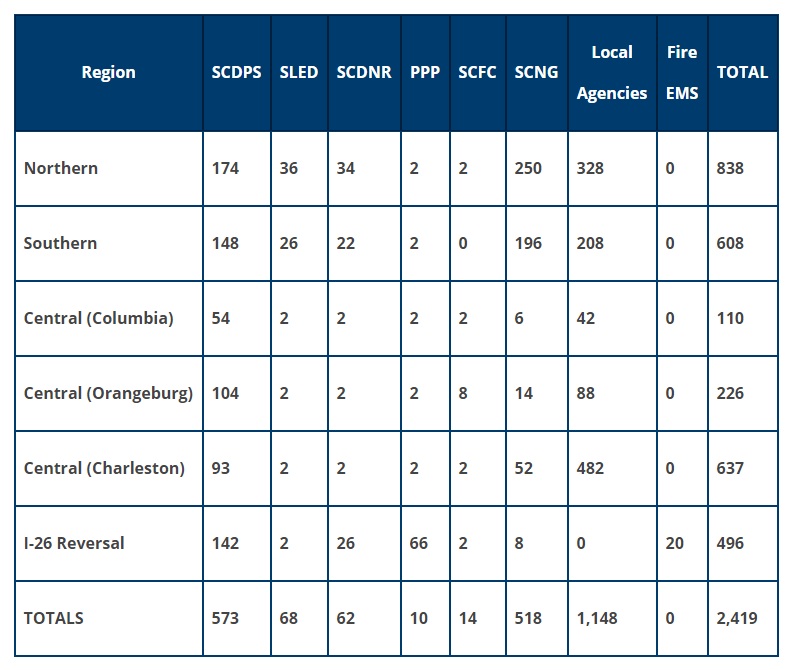Image resolution: width=794 pixels, height=670 pixels.
Task: Select the Southern region row label
Action: tap(60, 243)
